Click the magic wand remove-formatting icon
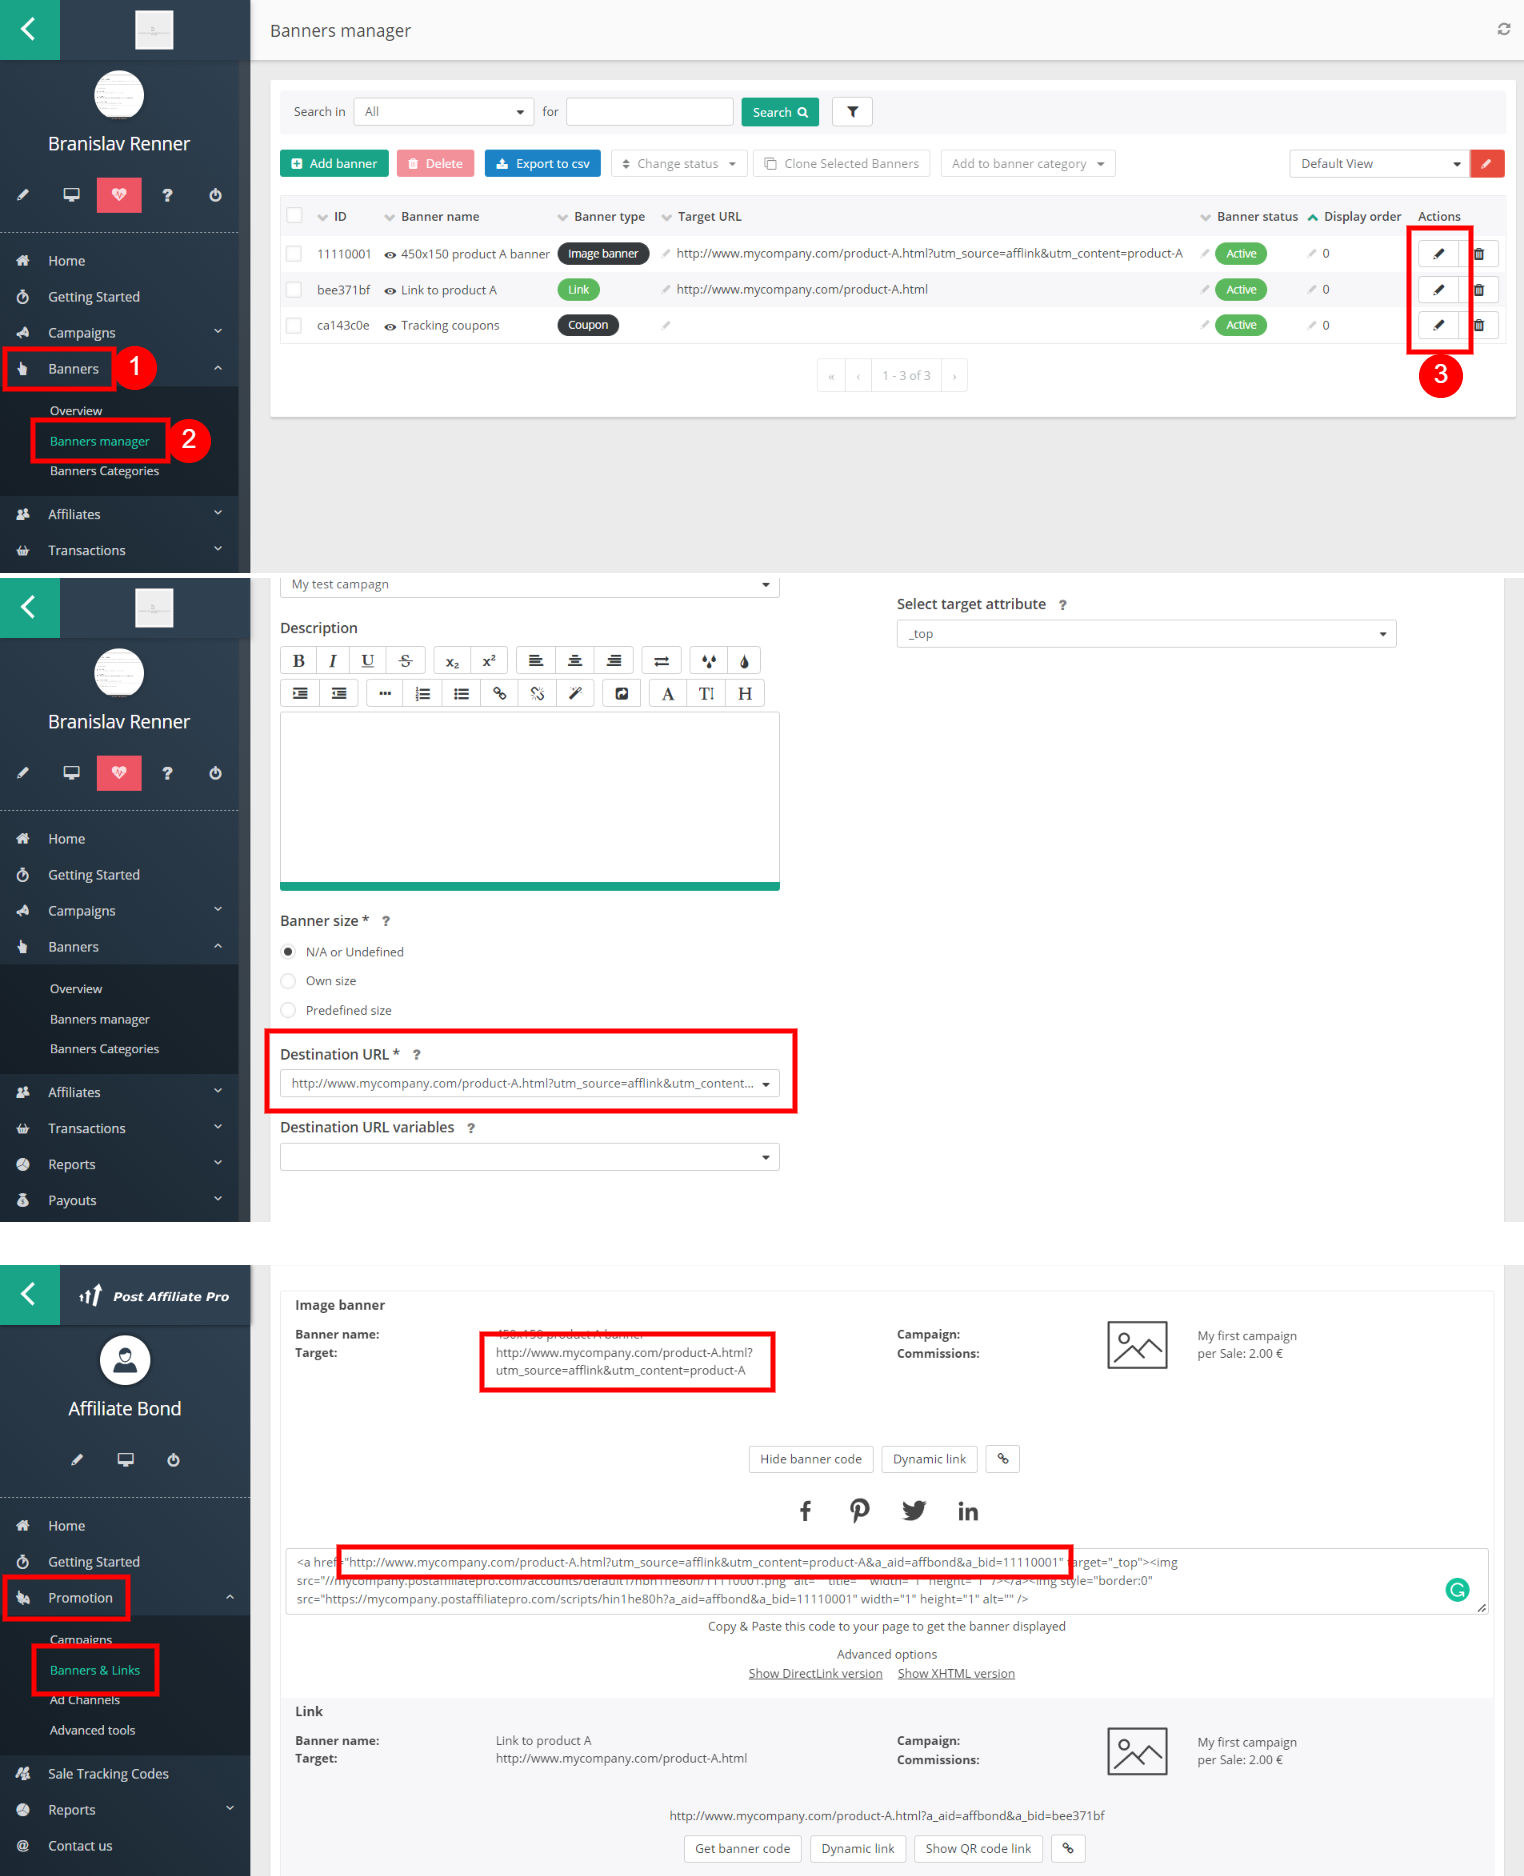 pos(575,694)
